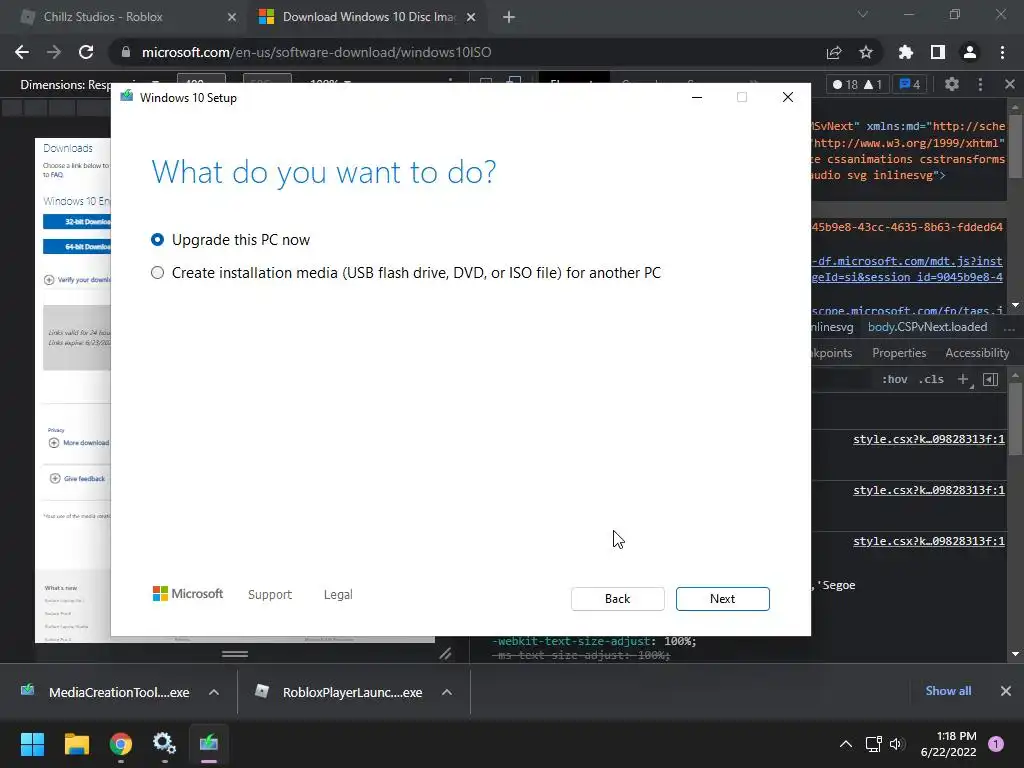This screenshot has width=1024, height=768.
Task: Select Upgrade this PC now option
Action: [x=230, y=240]
